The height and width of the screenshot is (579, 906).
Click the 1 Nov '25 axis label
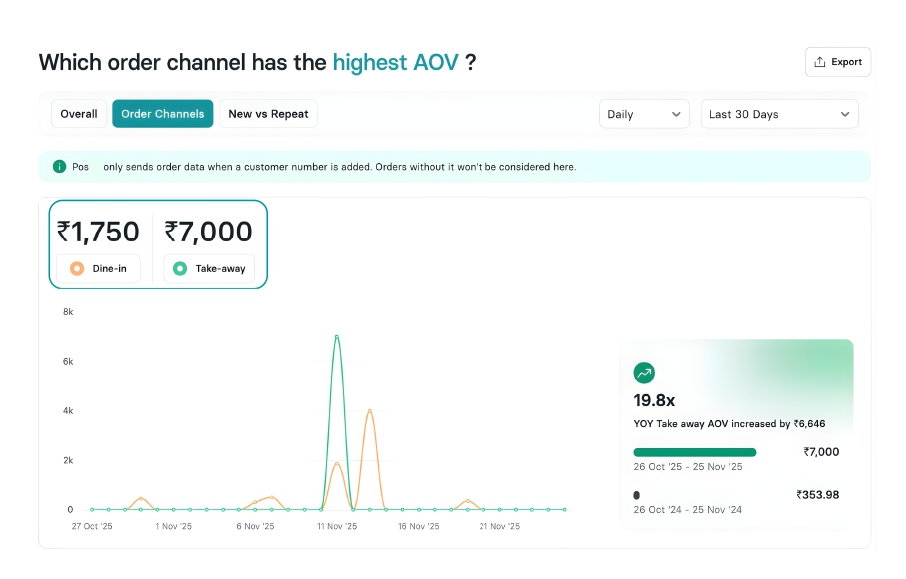[173, 526]
